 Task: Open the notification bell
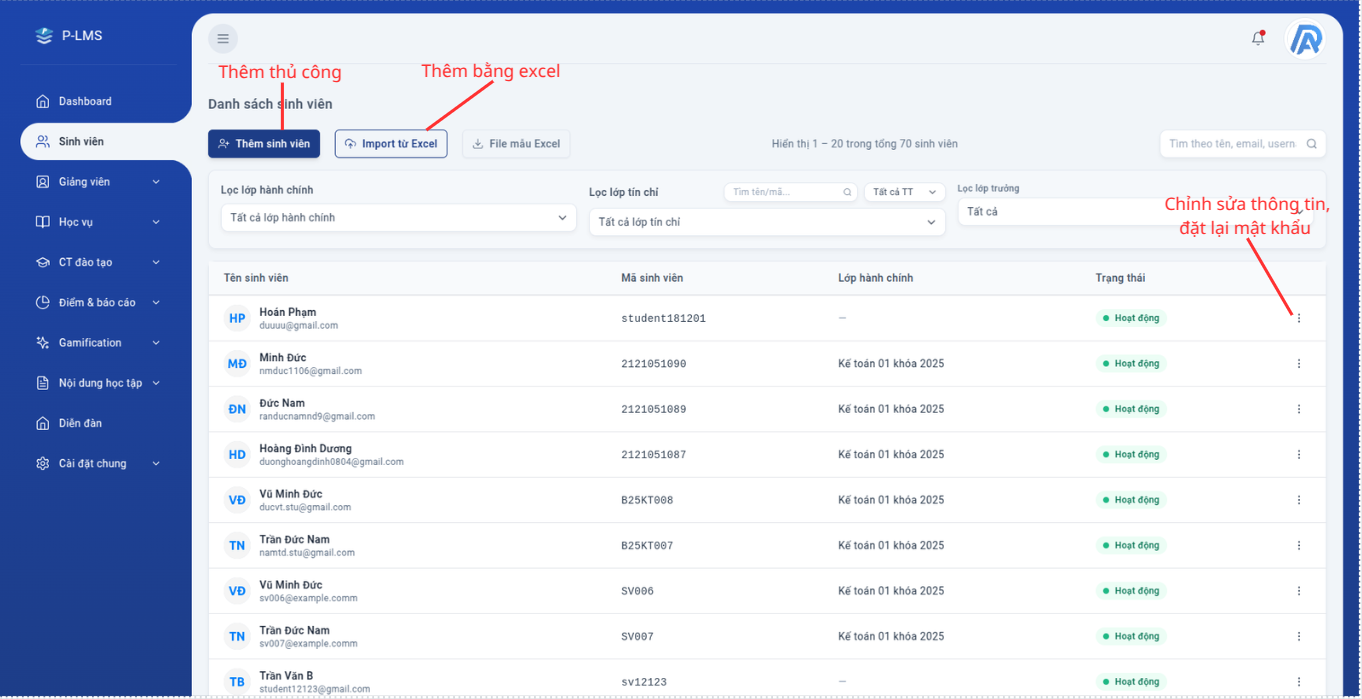pos(1258,38)
